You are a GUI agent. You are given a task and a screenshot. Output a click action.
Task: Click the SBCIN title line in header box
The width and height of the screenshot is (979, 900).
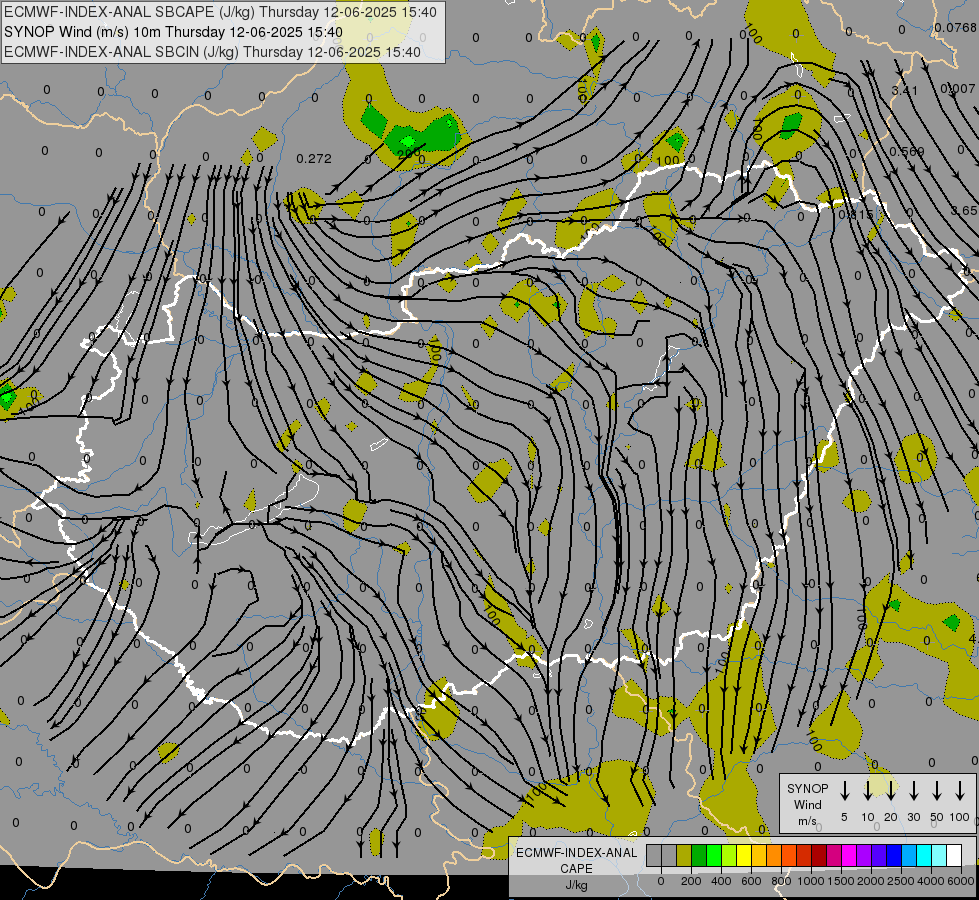(x=212, y=52)
